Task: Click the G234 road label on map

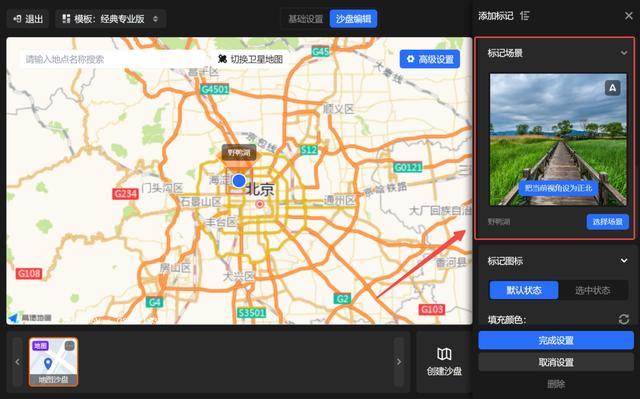Action: pyautogui.click(x=125, y=193)
